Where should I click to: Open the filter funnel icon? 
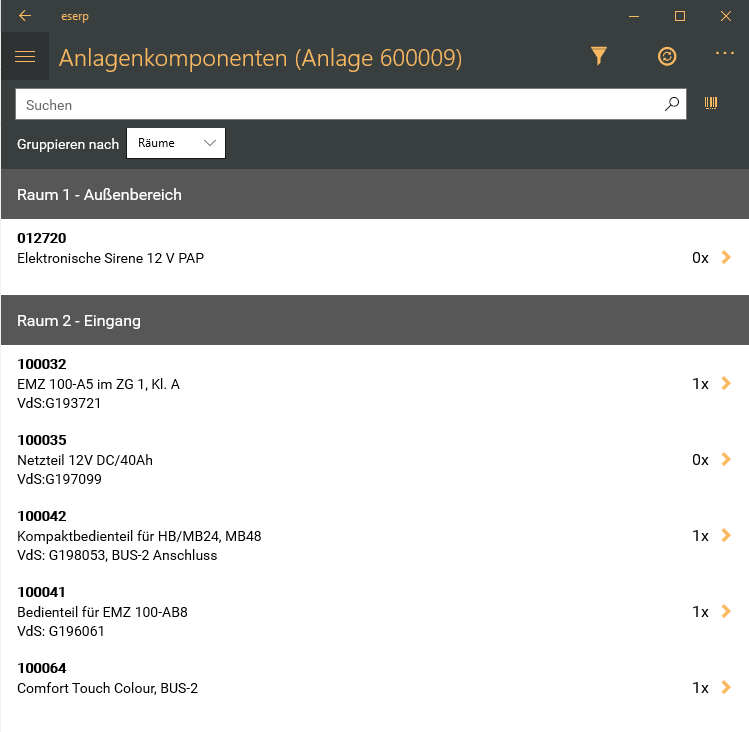pos(598,57)
